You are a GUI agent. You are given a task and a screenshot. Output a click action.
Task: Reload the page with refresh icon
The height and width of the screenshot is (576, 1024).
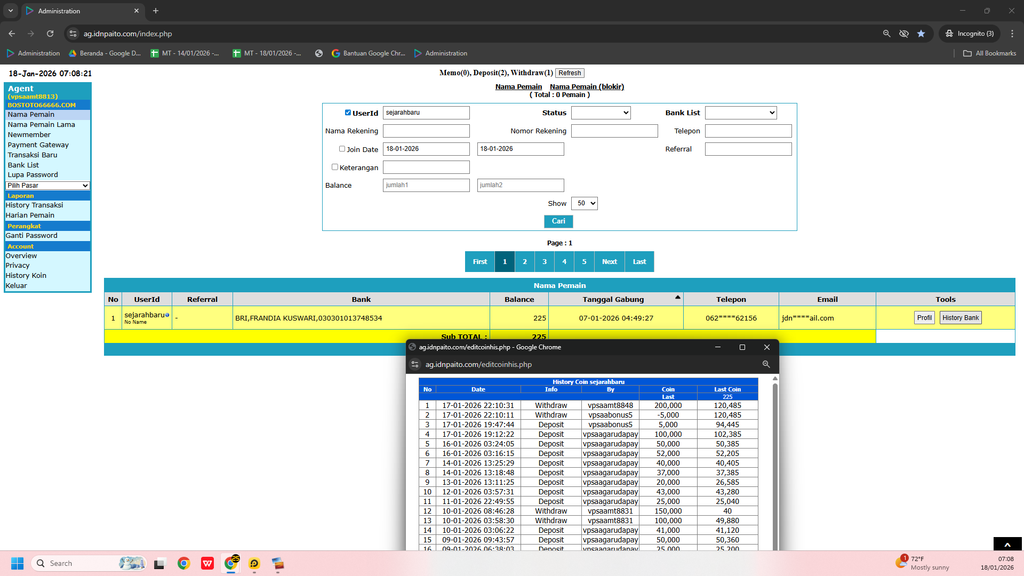50,33
